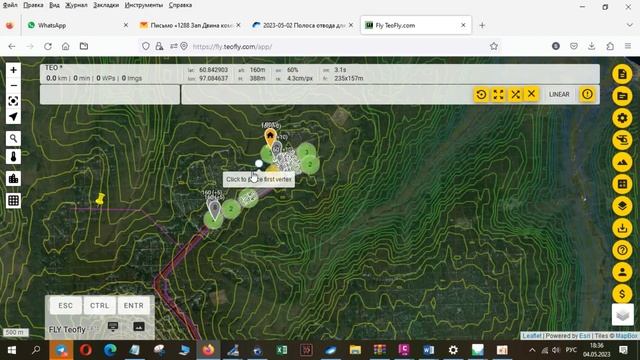
Task: Switch to the WhatsApp tab
Action: click(78, 25)
